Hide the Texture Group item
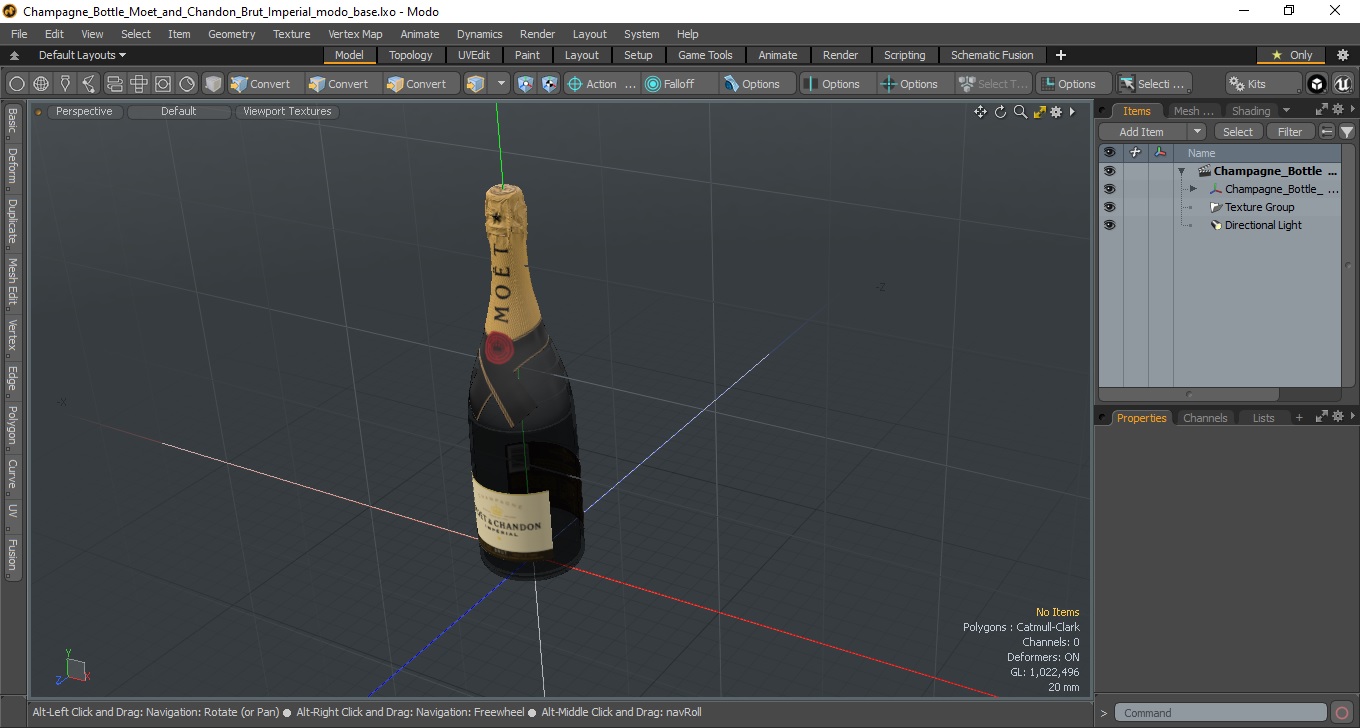This screenshot has height=728, width=1360. [1109, 207]
